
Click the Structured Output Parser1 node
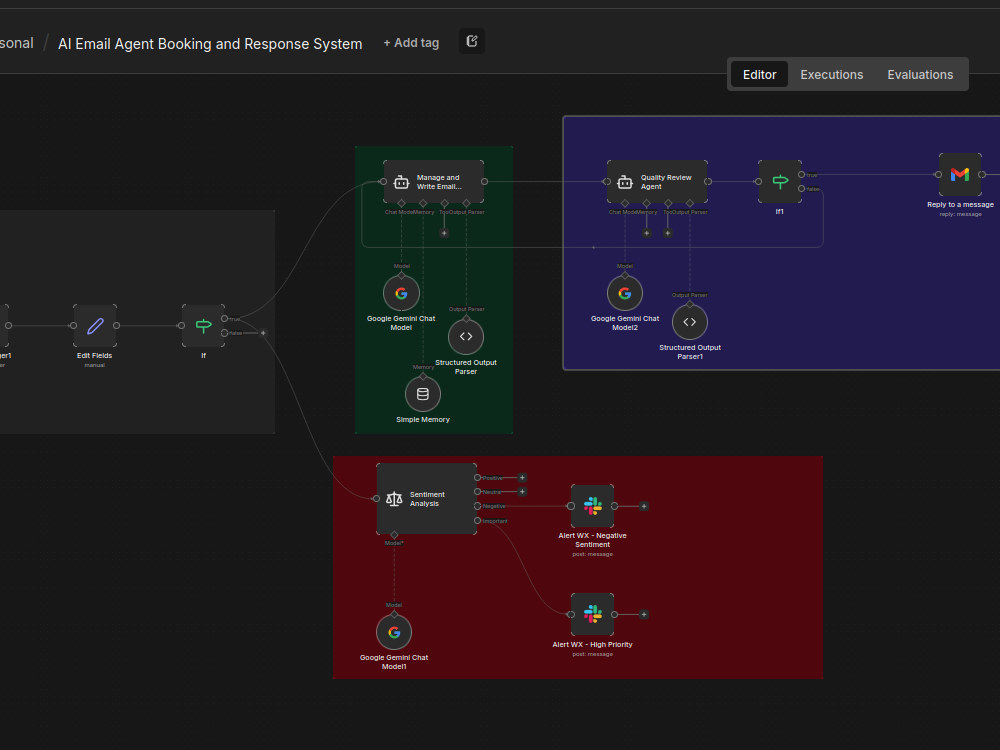click(x=689, y=322)
